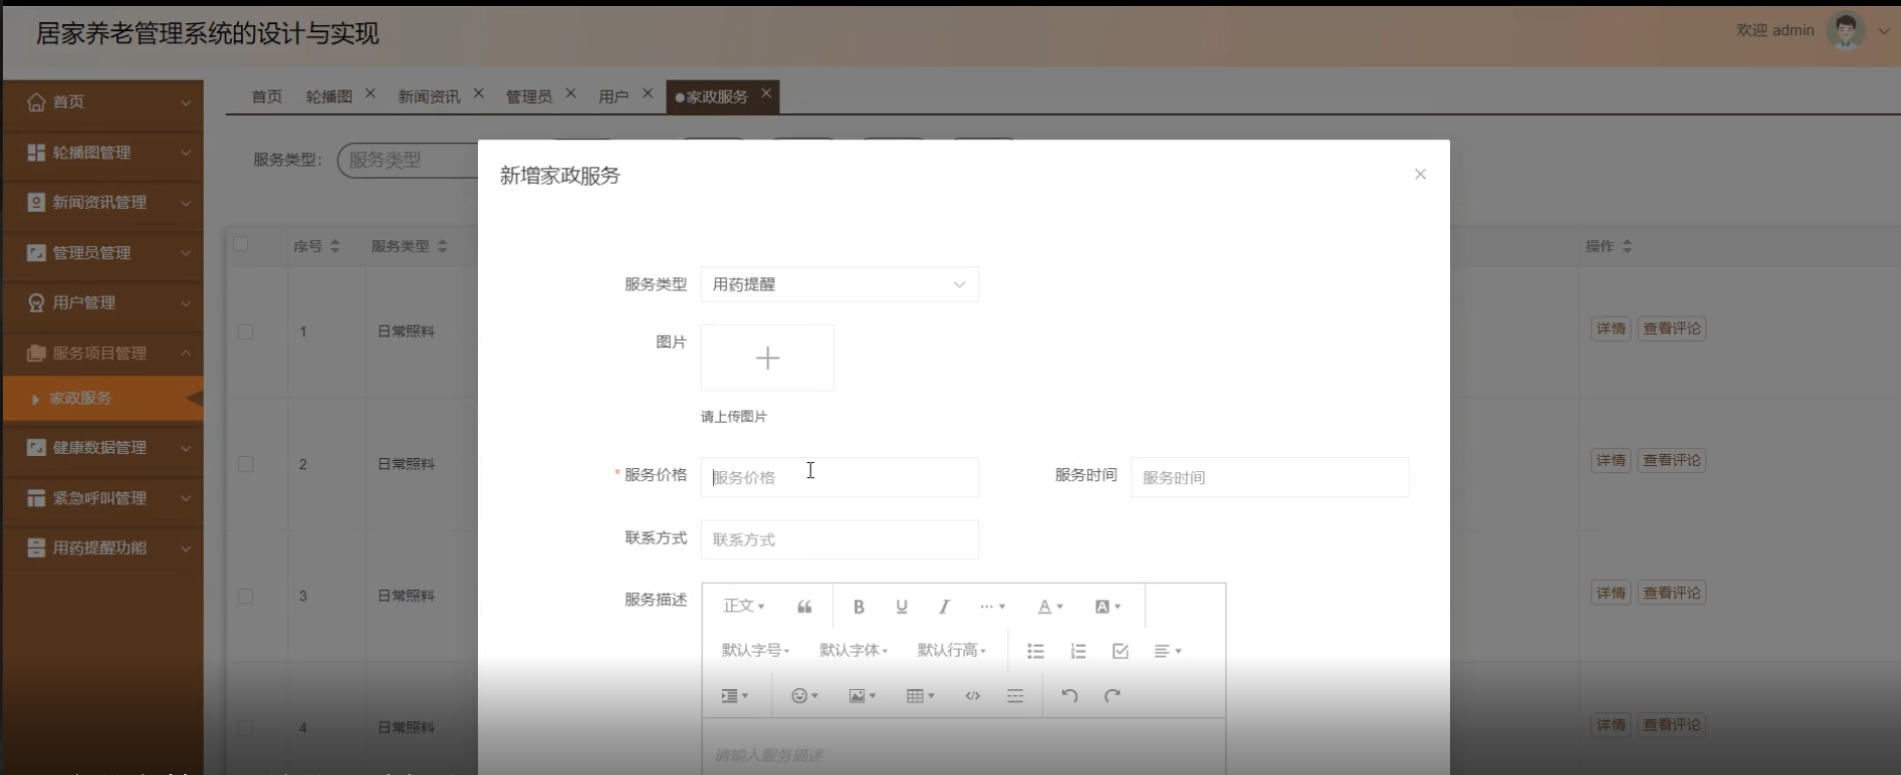Insert code block via code icon
The width and height of the screenshot is (1901, 775).
pos(972,696)
